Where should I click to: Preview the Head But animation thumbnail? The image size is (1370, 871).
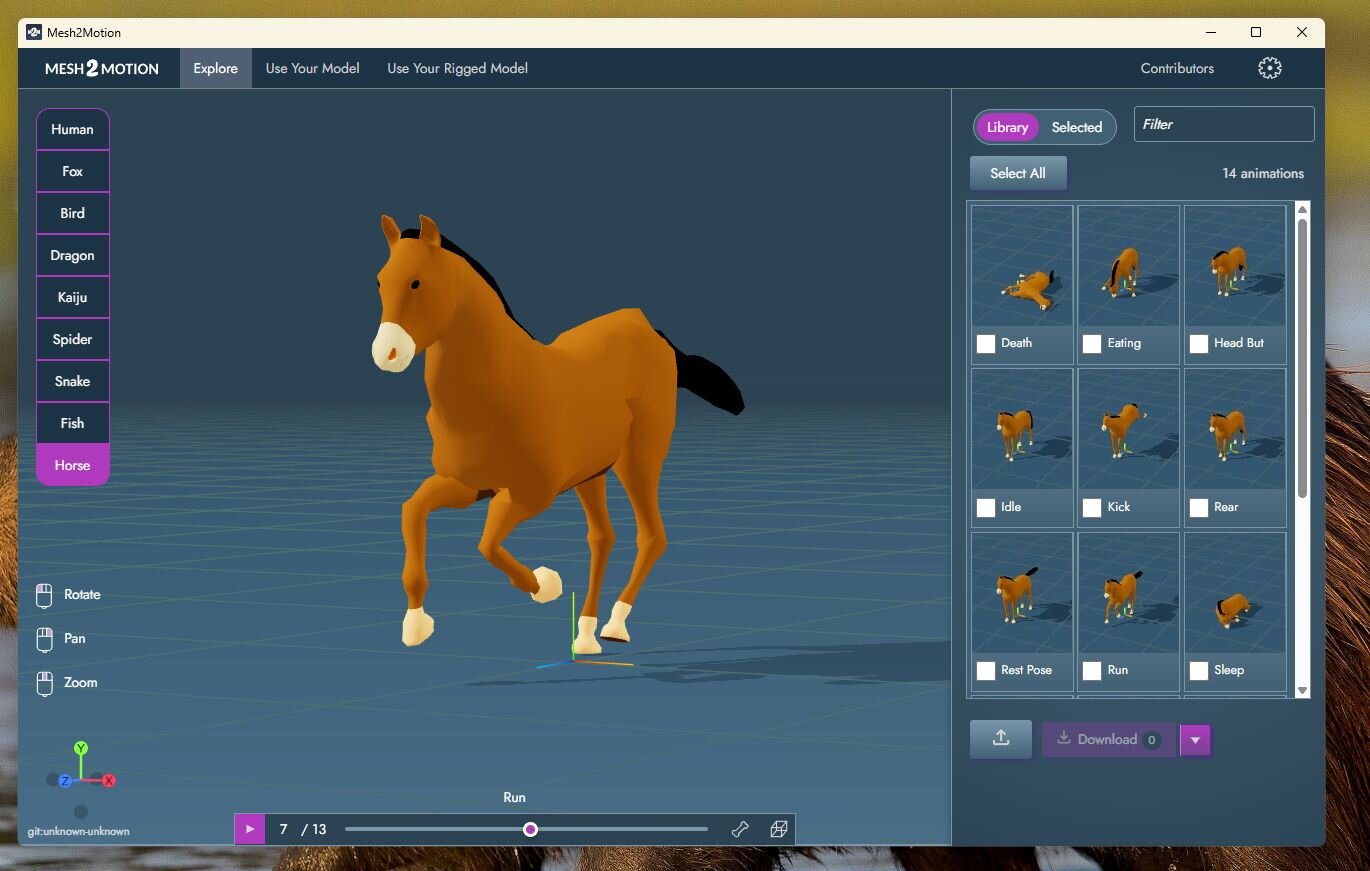point(1235,266)
